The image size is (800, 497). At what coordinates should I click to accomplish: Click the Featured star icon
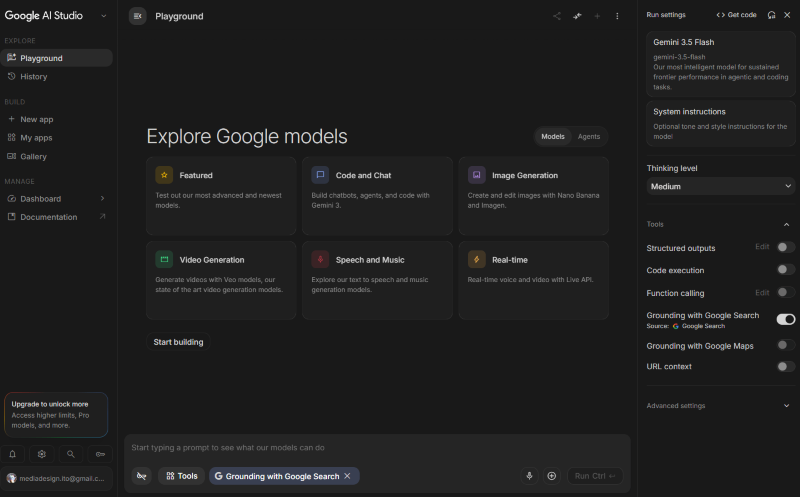click(x=164, y=175)
